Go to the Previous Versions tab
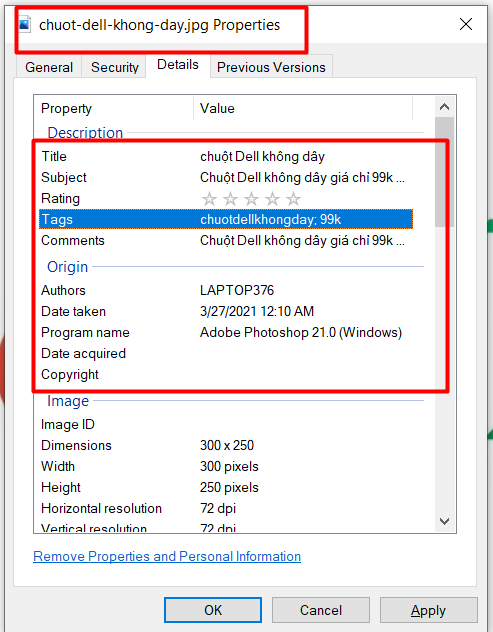This screenshot has width=493, height=632. [x=271, y=67]
